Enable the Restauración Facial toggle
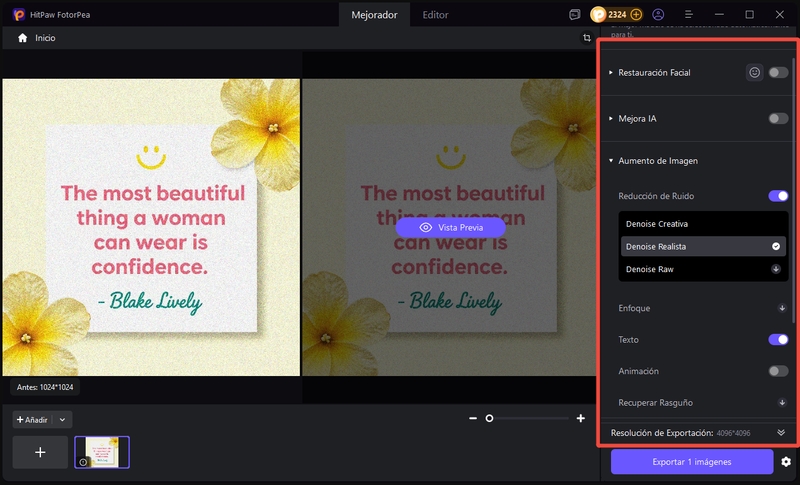The image size is (800, 485). pos(778,73)
